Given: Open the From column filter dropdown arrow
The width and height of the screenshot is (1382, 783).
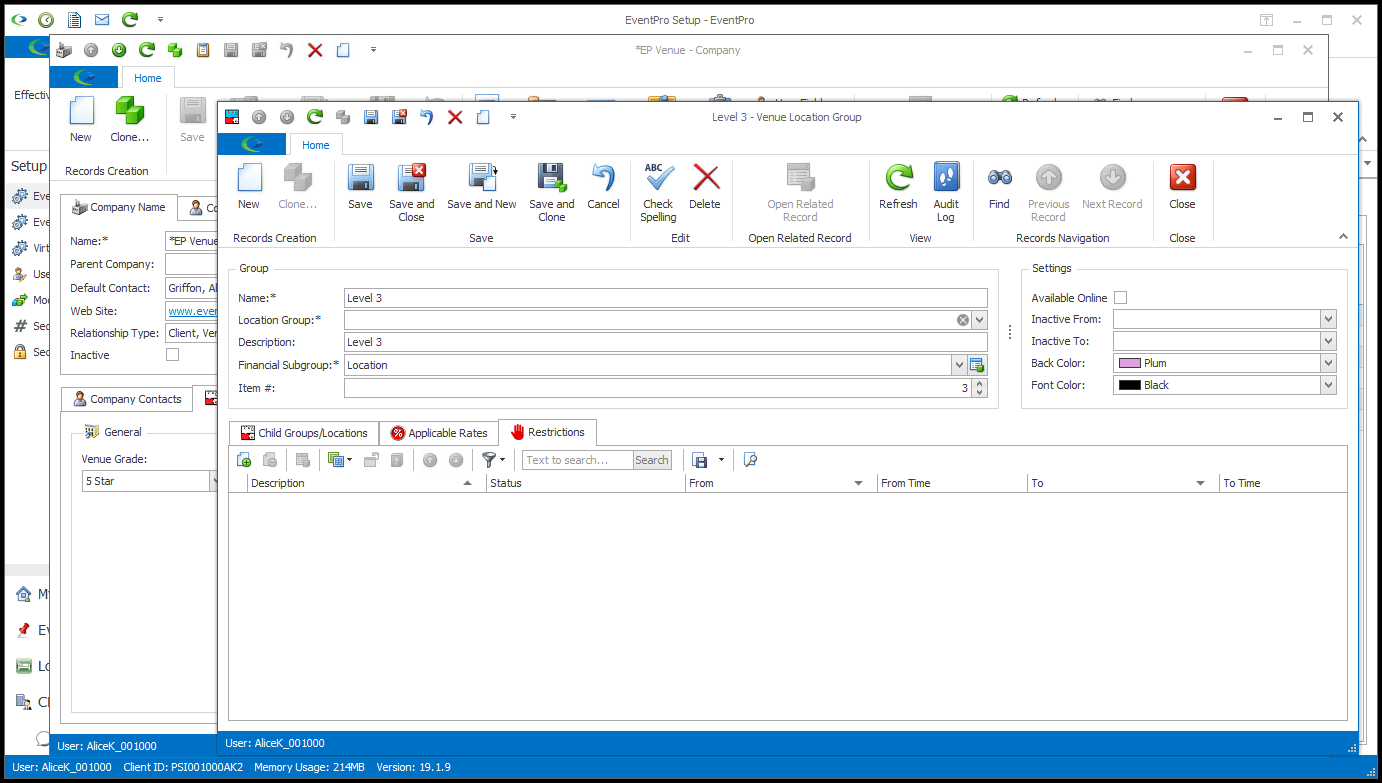Looking at the screenshot, I should coord(858,483).
